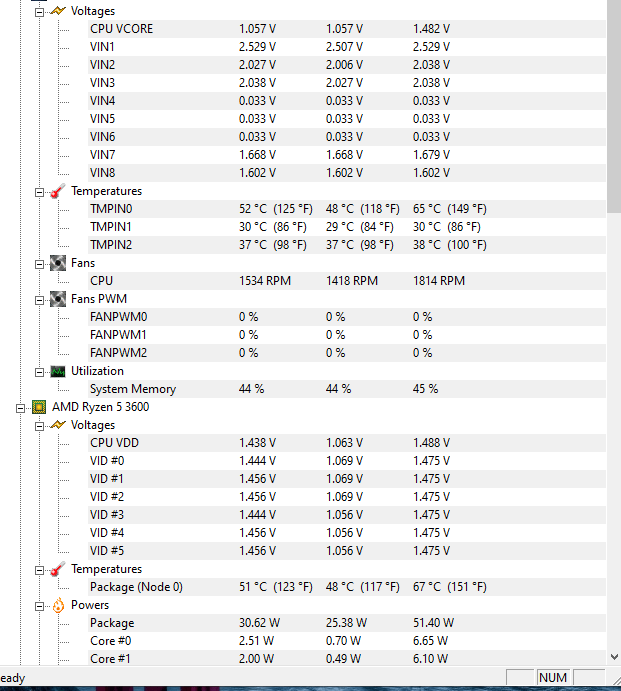Collapse the Utilization section

click(x=40, y=371)
